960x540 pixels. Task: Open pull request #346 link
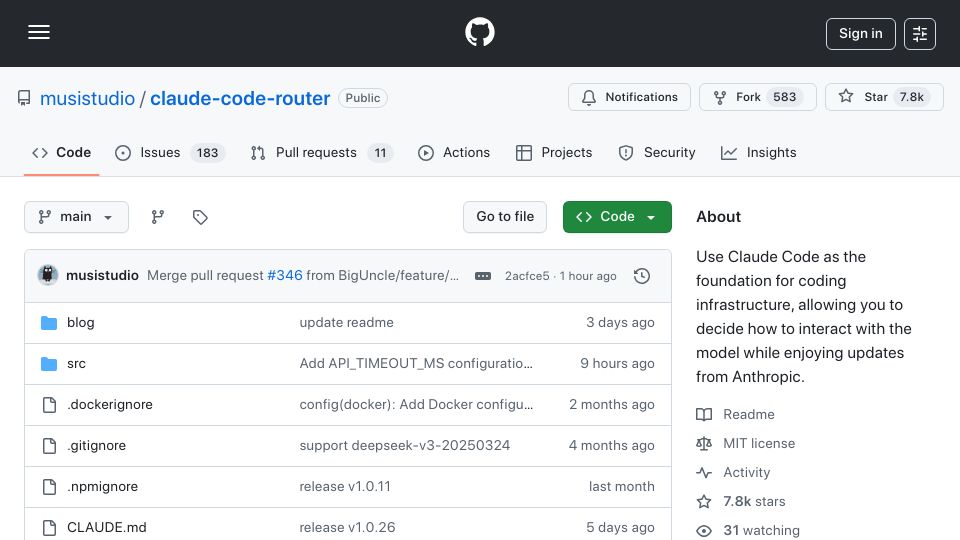click(285, 276)
